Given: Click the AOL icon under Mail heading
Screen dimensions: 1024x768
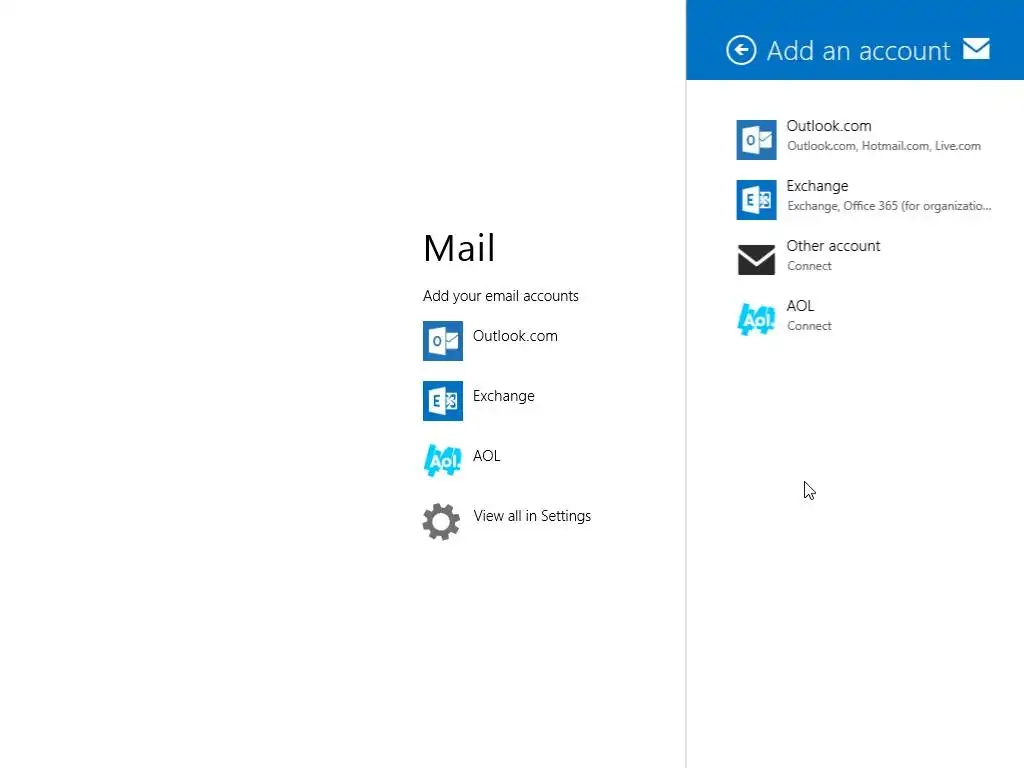Looking at the screenshot, I should coord(443,460).
